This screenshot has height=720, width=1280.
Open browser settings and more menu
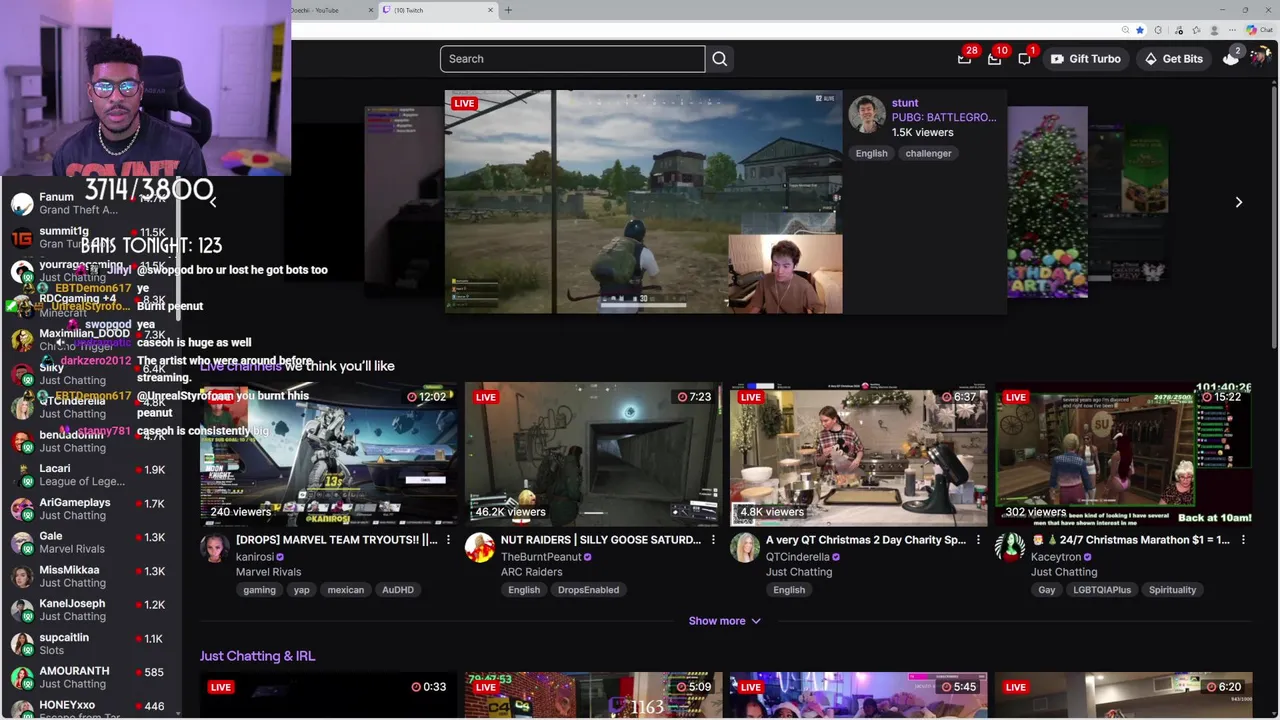coord(1231,30)
